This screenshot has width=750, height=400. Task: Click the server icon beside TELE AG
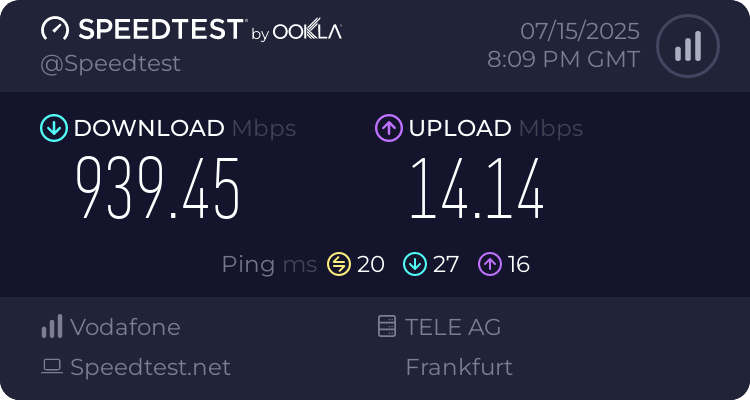click(x=386, y=327)
